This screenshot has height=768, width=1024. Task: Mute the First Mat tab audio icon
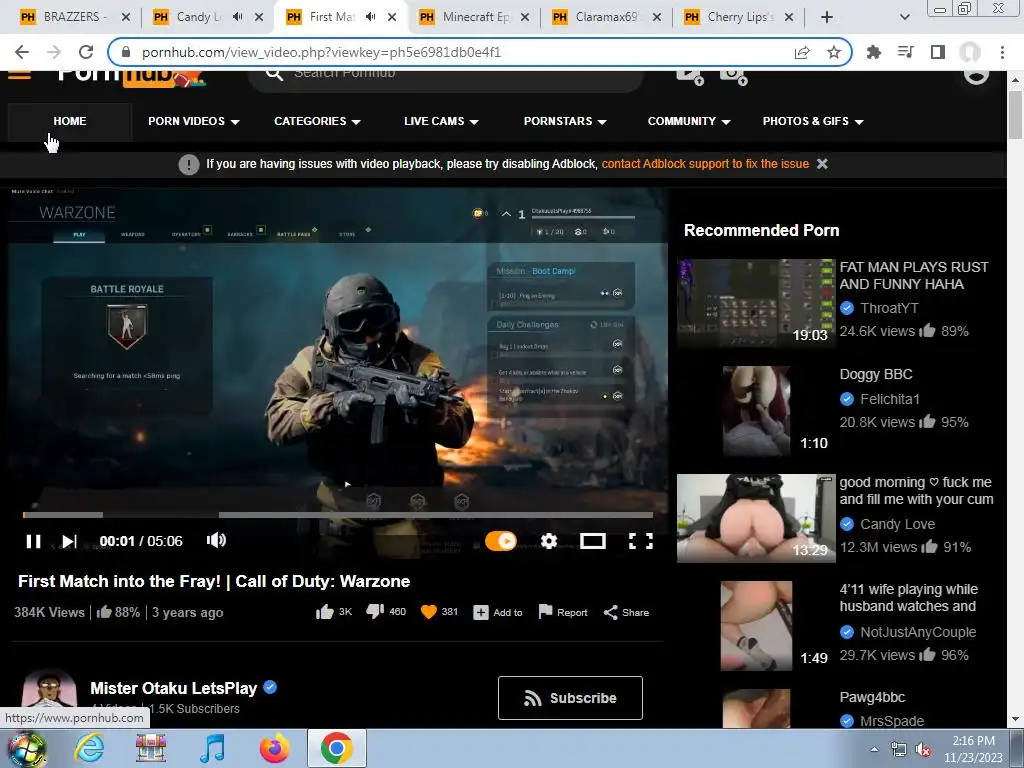pyautogui.click(x=371, y=17)
